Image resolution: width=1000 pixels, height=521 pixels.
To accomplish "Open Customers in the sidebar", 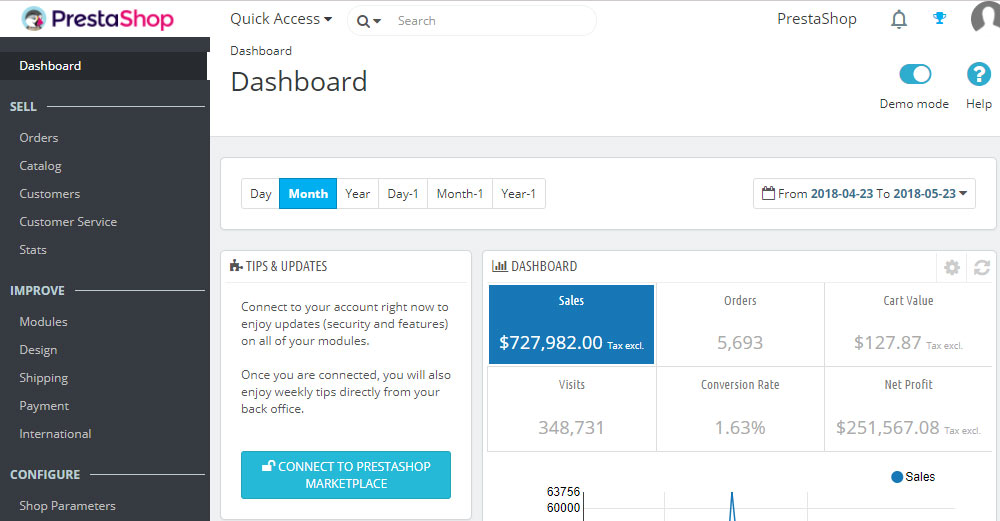I will [x=50, y=194].
